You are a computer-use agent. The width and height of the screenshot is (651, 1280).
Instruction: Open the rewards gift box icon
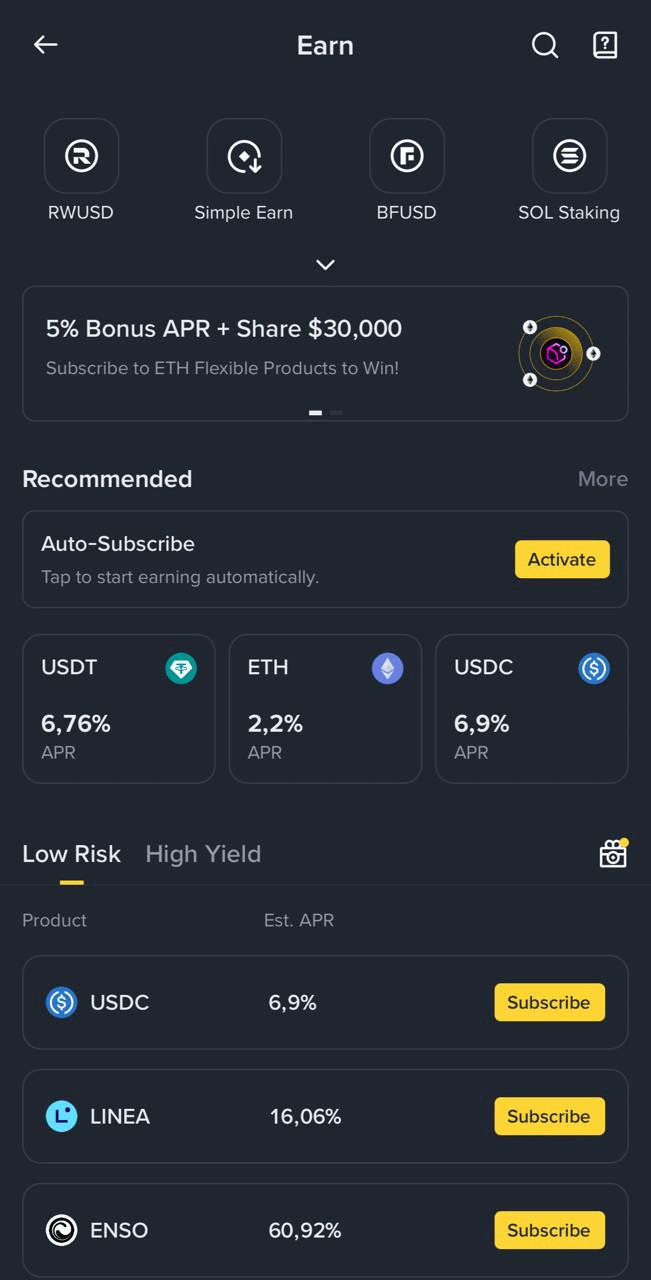coord(613,853)
